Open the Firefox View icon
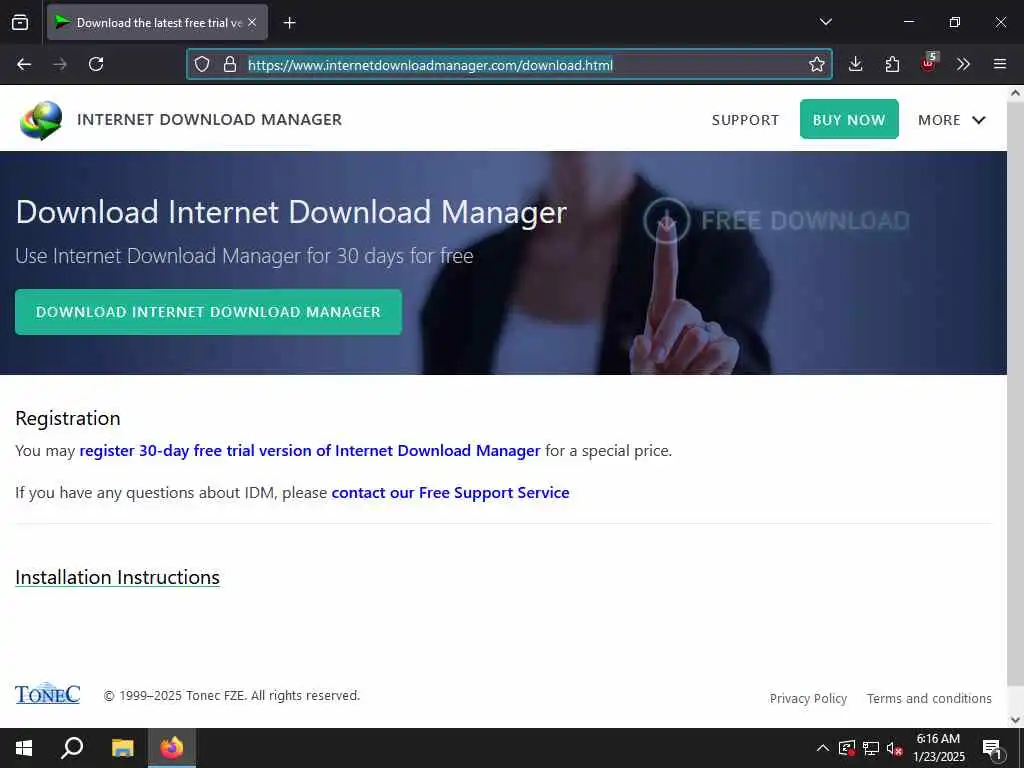The image size is (1024, 768). [20, 22]
